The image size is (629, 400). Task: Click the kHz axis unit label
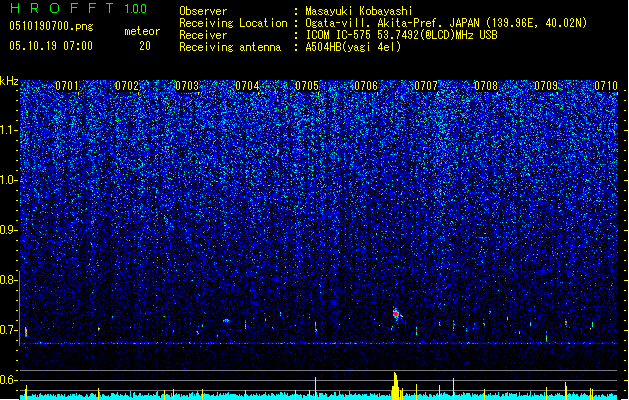click(9, 81)
